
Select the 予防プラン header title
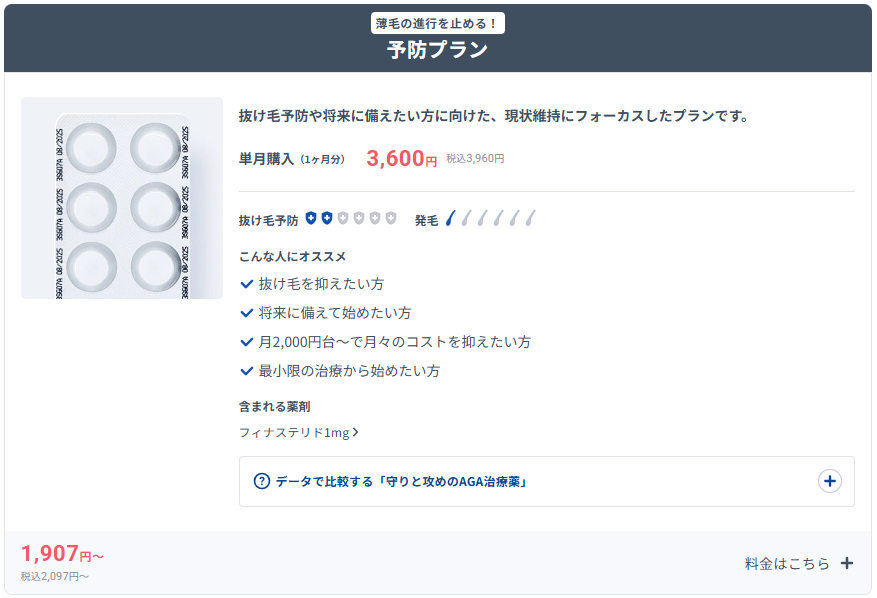[x=438, y=50]
